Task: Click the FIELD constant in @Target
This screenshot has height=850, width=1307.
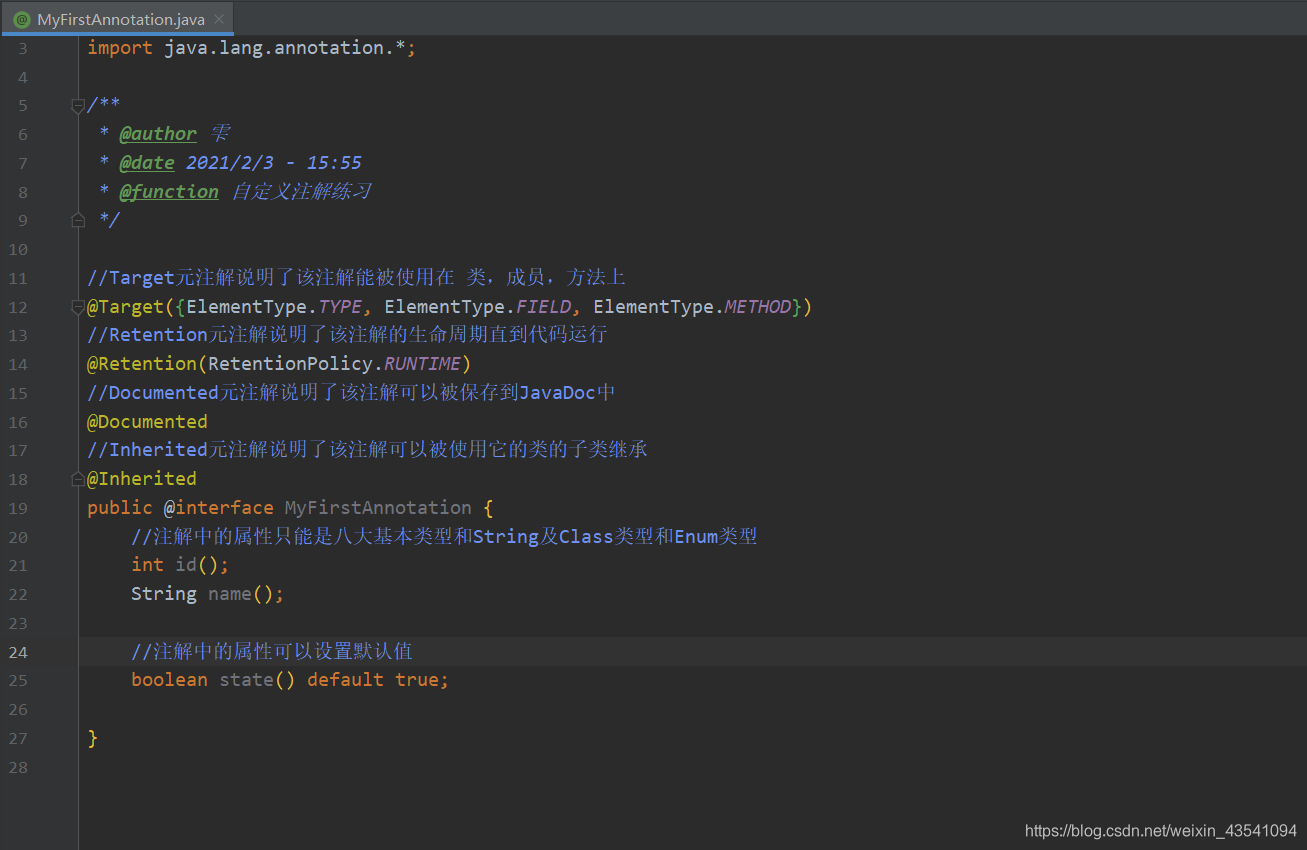Action: [x=545, y=307]
